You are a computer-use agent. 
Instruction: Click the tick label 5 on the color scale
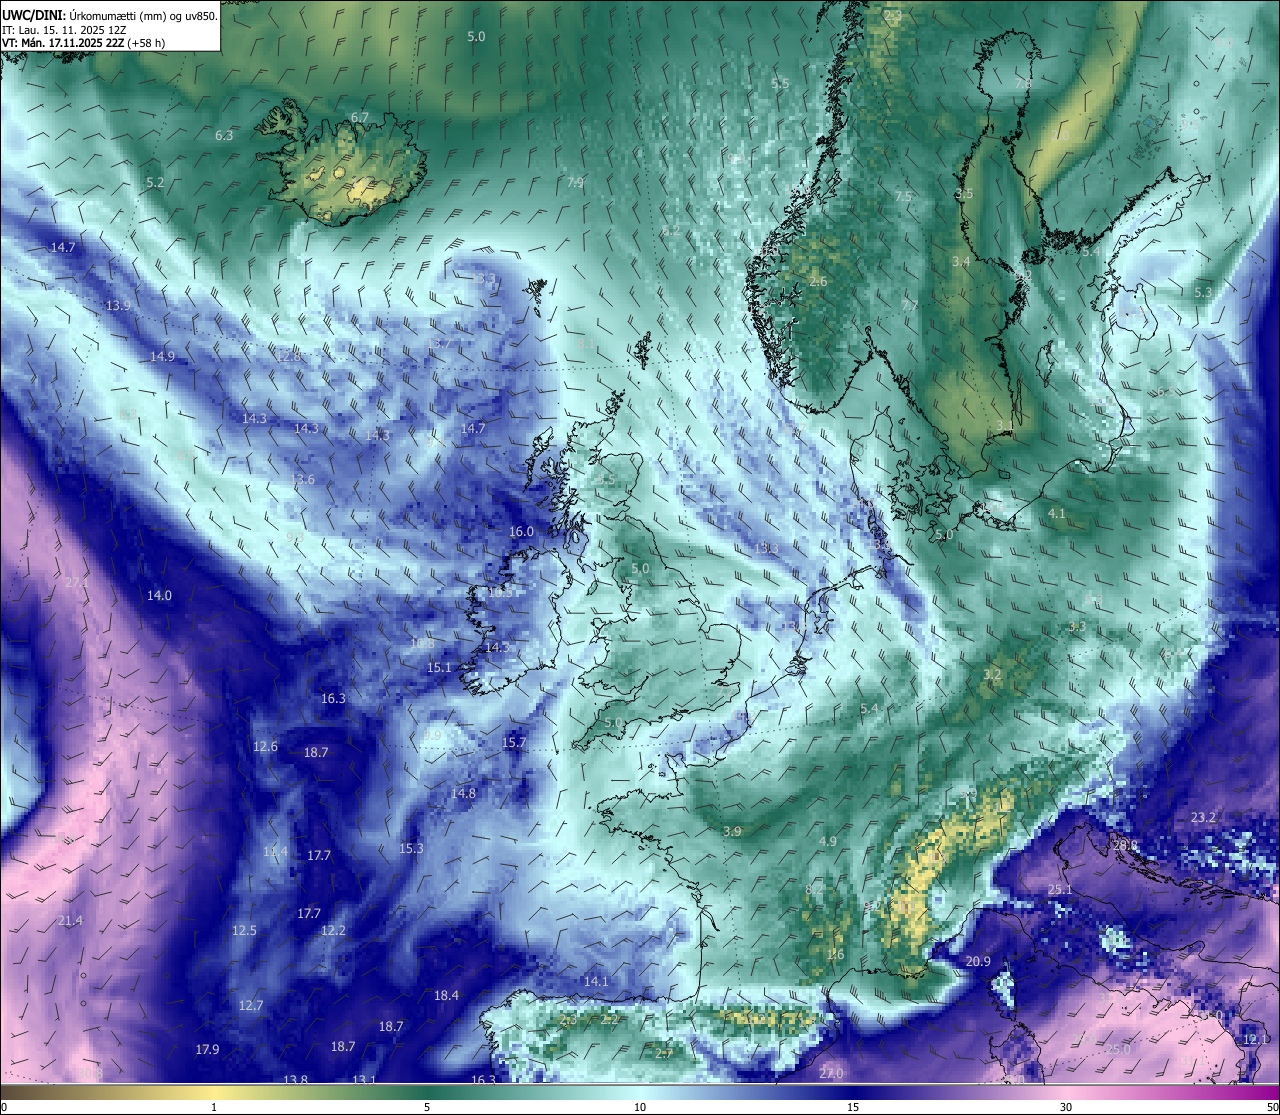point(427,1107)
